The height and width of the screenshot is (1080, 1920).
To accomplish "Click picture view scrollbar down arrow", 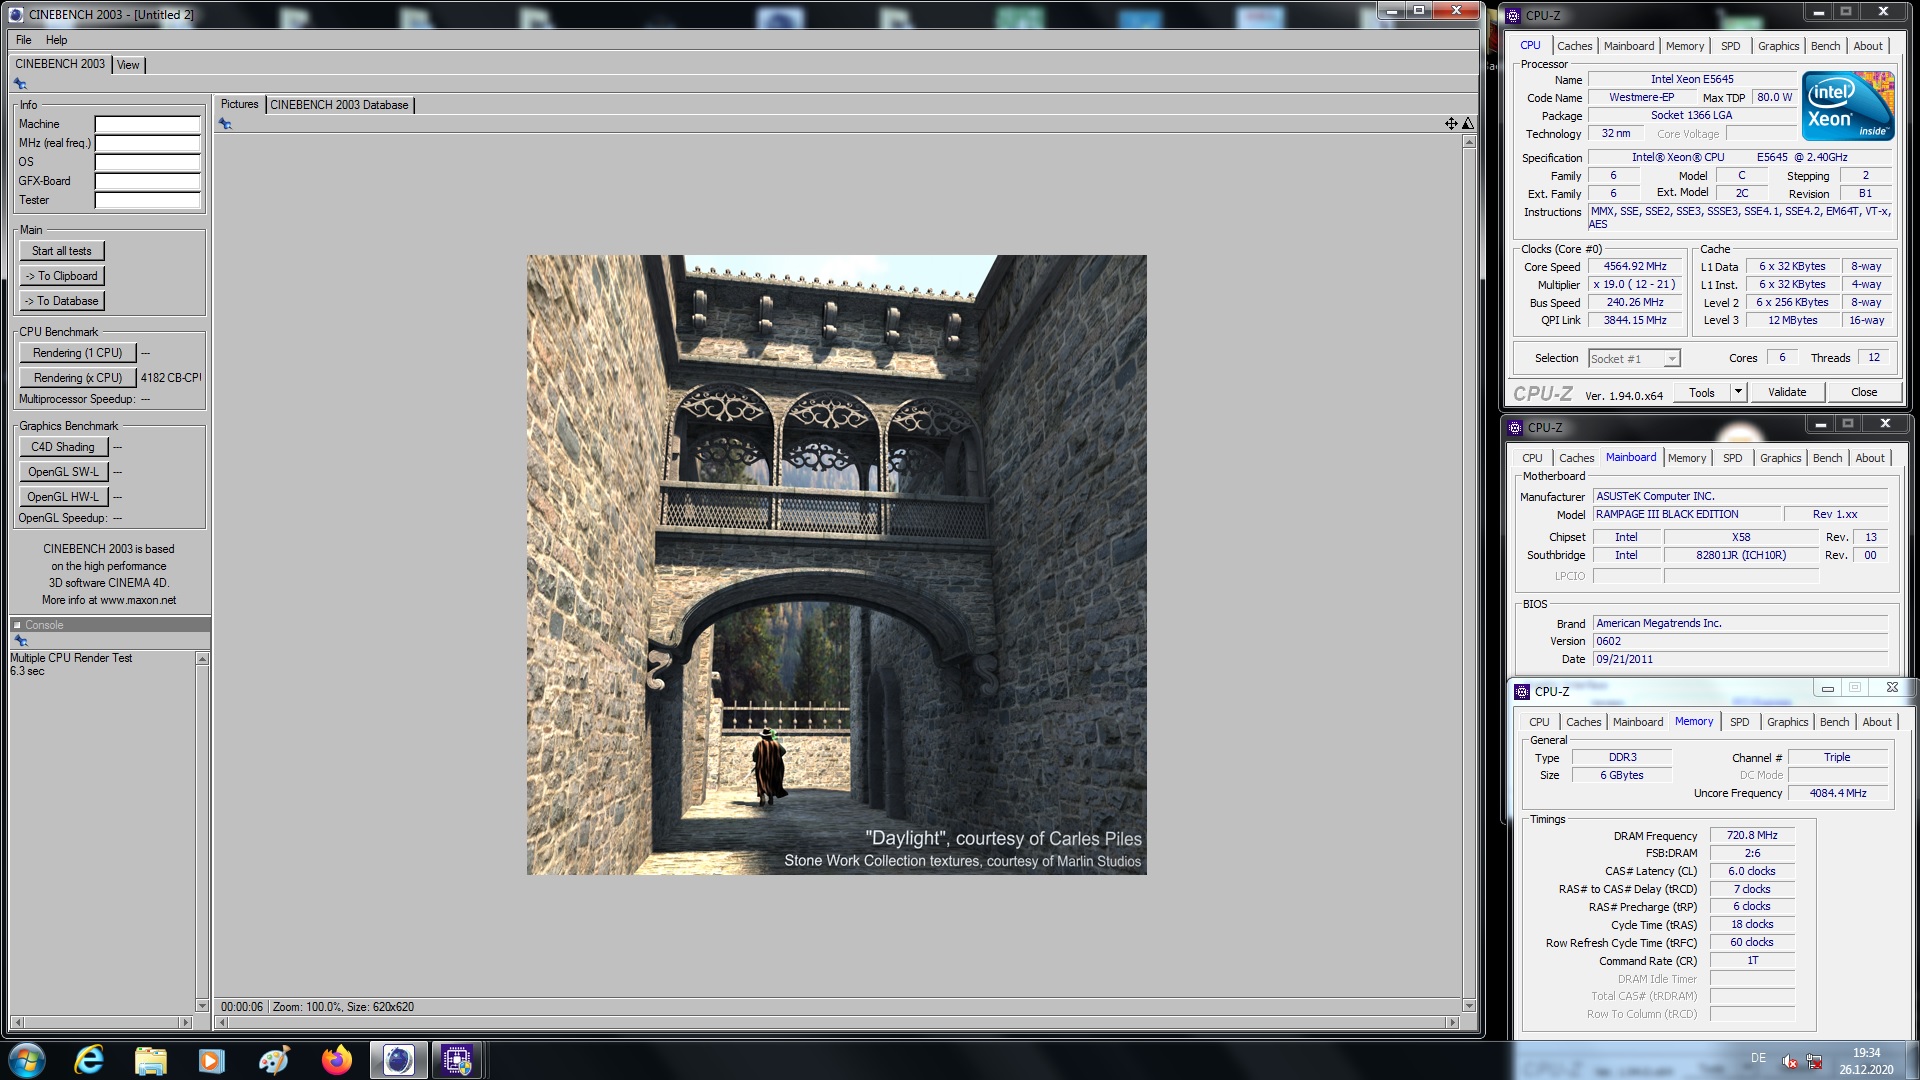I will [1469, 1006].
